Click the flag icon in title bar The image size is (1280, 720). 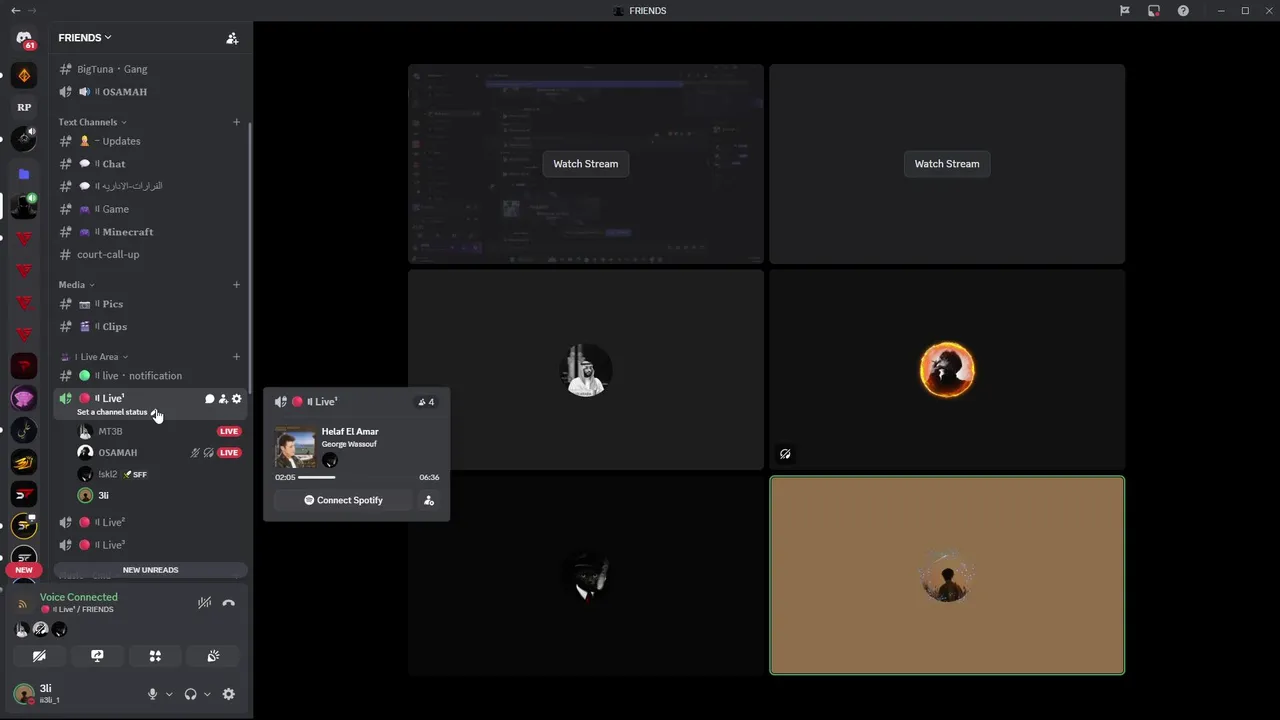[1125, 11]
